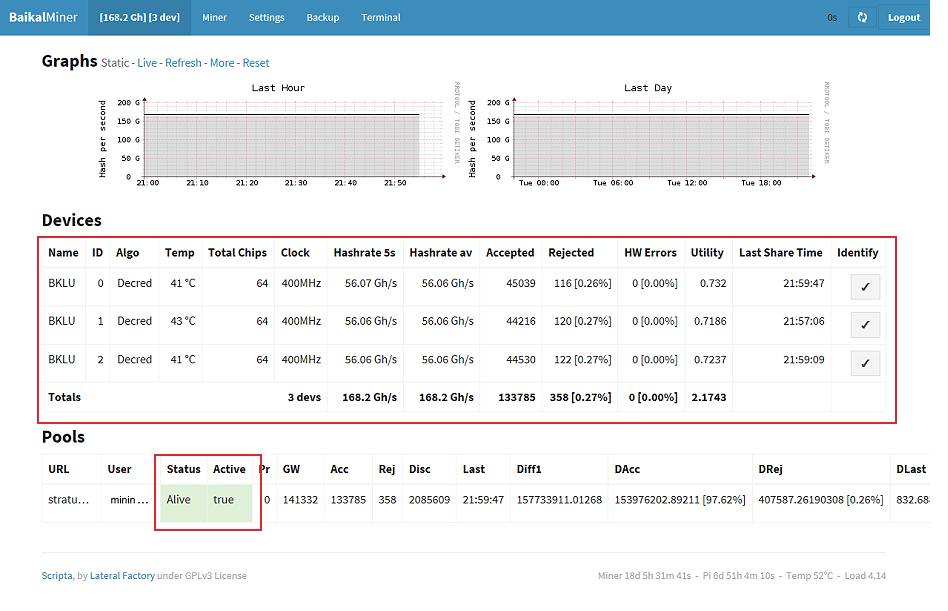The height and width of the screenshot is (611, 948).
Task: Click the 0s refresh timer in navbar
Action: [x=832, y=18]
